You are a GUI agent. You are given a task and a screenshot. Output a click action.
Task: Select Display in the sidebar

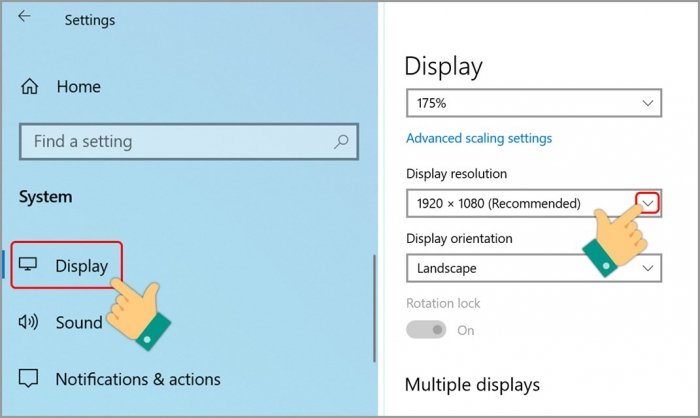(81, 266)
